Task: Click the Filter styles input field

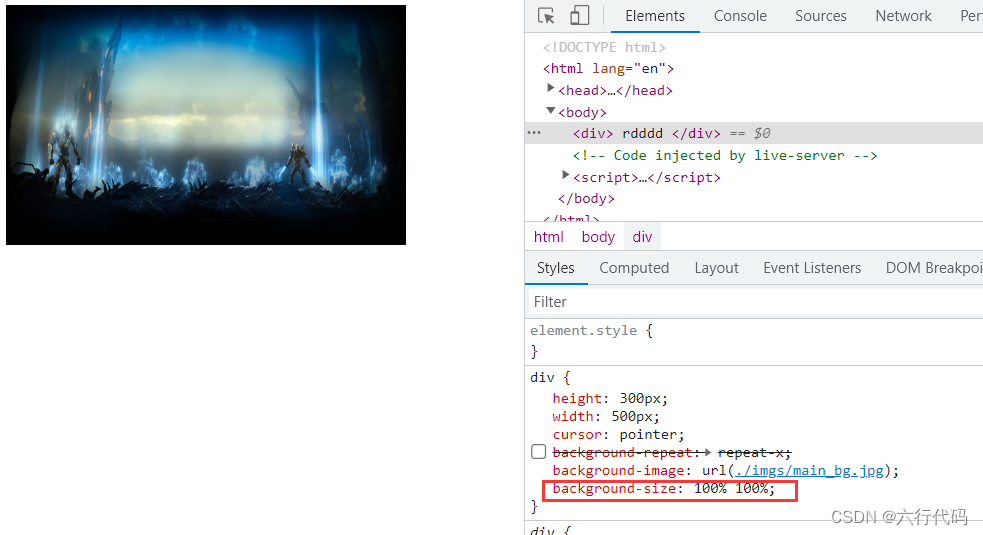Action: pyautogui.click(x=755, y=302)
